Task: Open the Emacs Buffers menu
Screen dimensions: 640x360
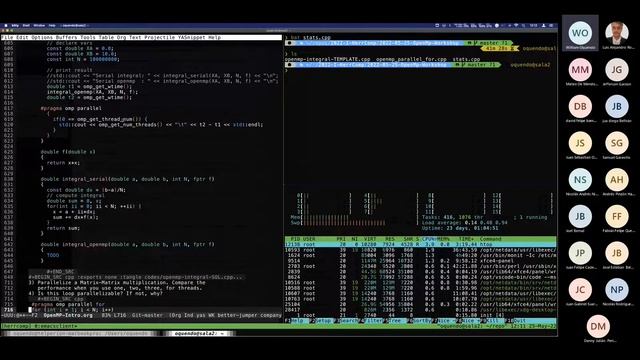Action: (x=66, y=37)
